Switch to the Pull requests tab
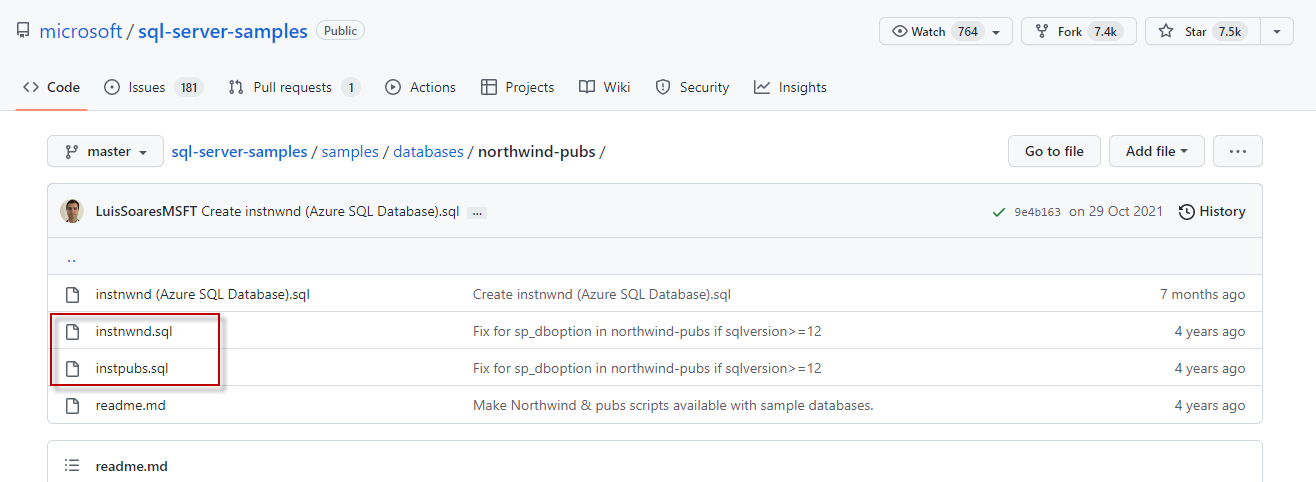This screenshot has width=1316, height=482. click(293, 87)
